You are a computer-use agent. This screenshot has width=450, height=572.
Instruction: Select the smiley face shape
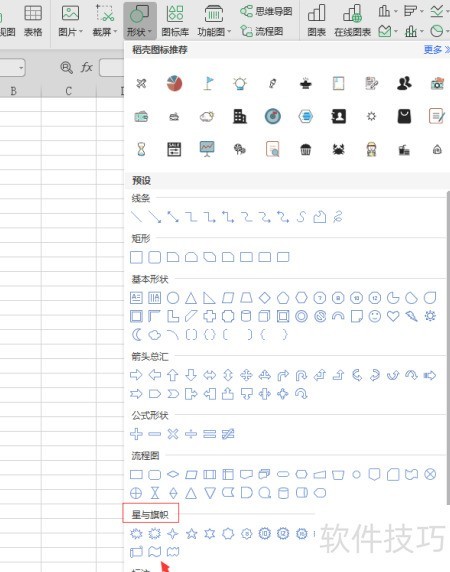click(x=375, y=316)
